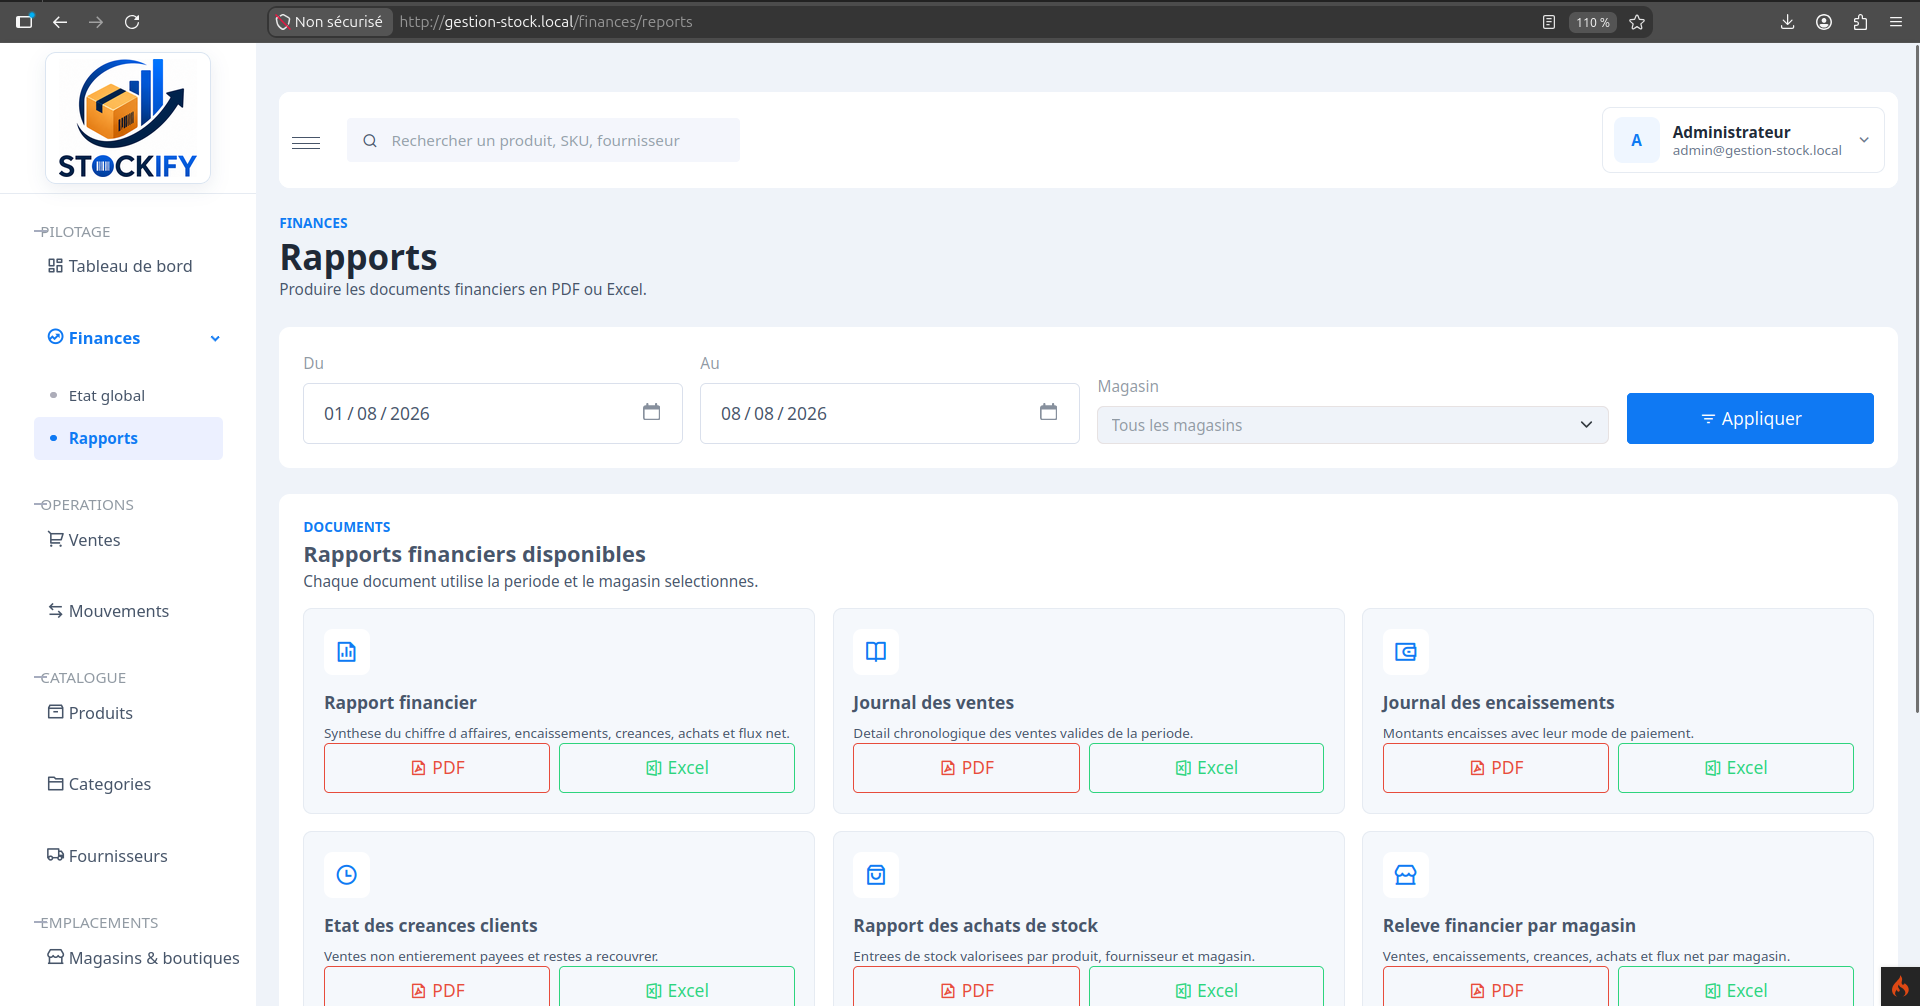Reload the browser page
1920x1006 pixels.
click(x=132, y=22)
